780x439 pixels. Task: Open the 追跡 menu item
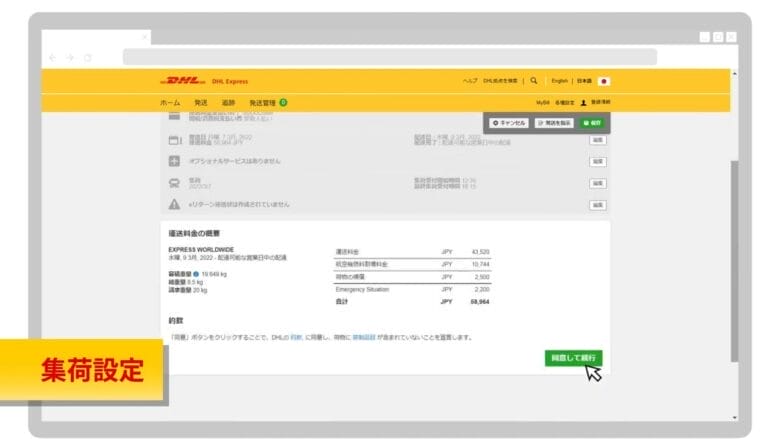[228, 102]
